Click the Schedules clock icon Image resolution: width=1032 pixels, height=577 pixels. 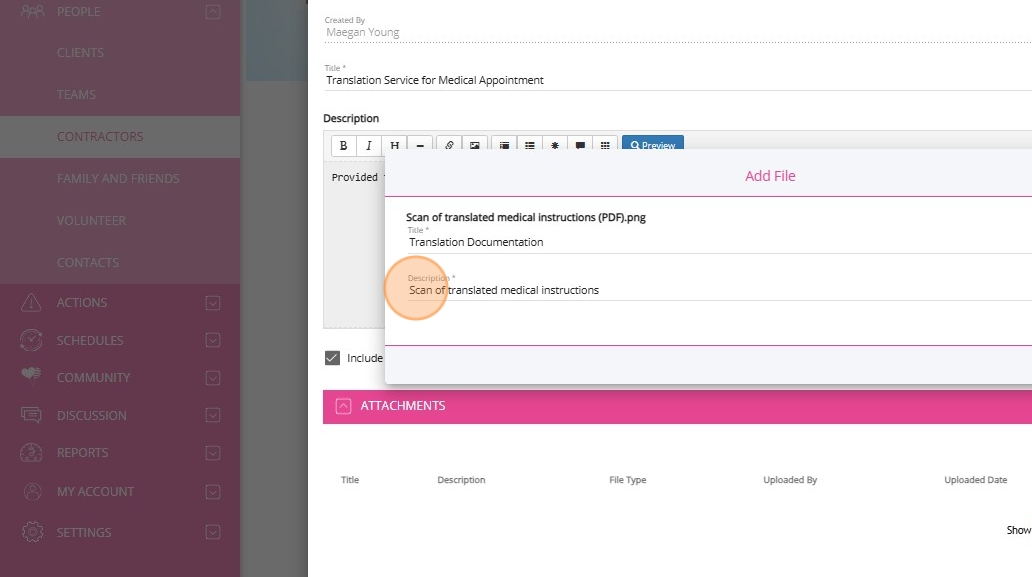[31, 340]
